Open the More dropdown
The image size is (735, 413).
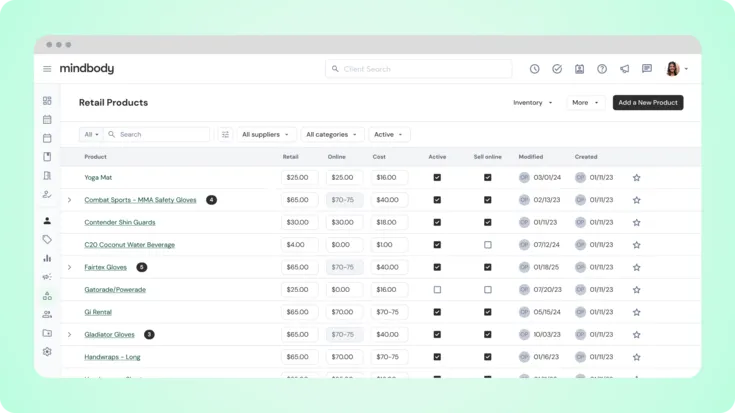point(585,103)
